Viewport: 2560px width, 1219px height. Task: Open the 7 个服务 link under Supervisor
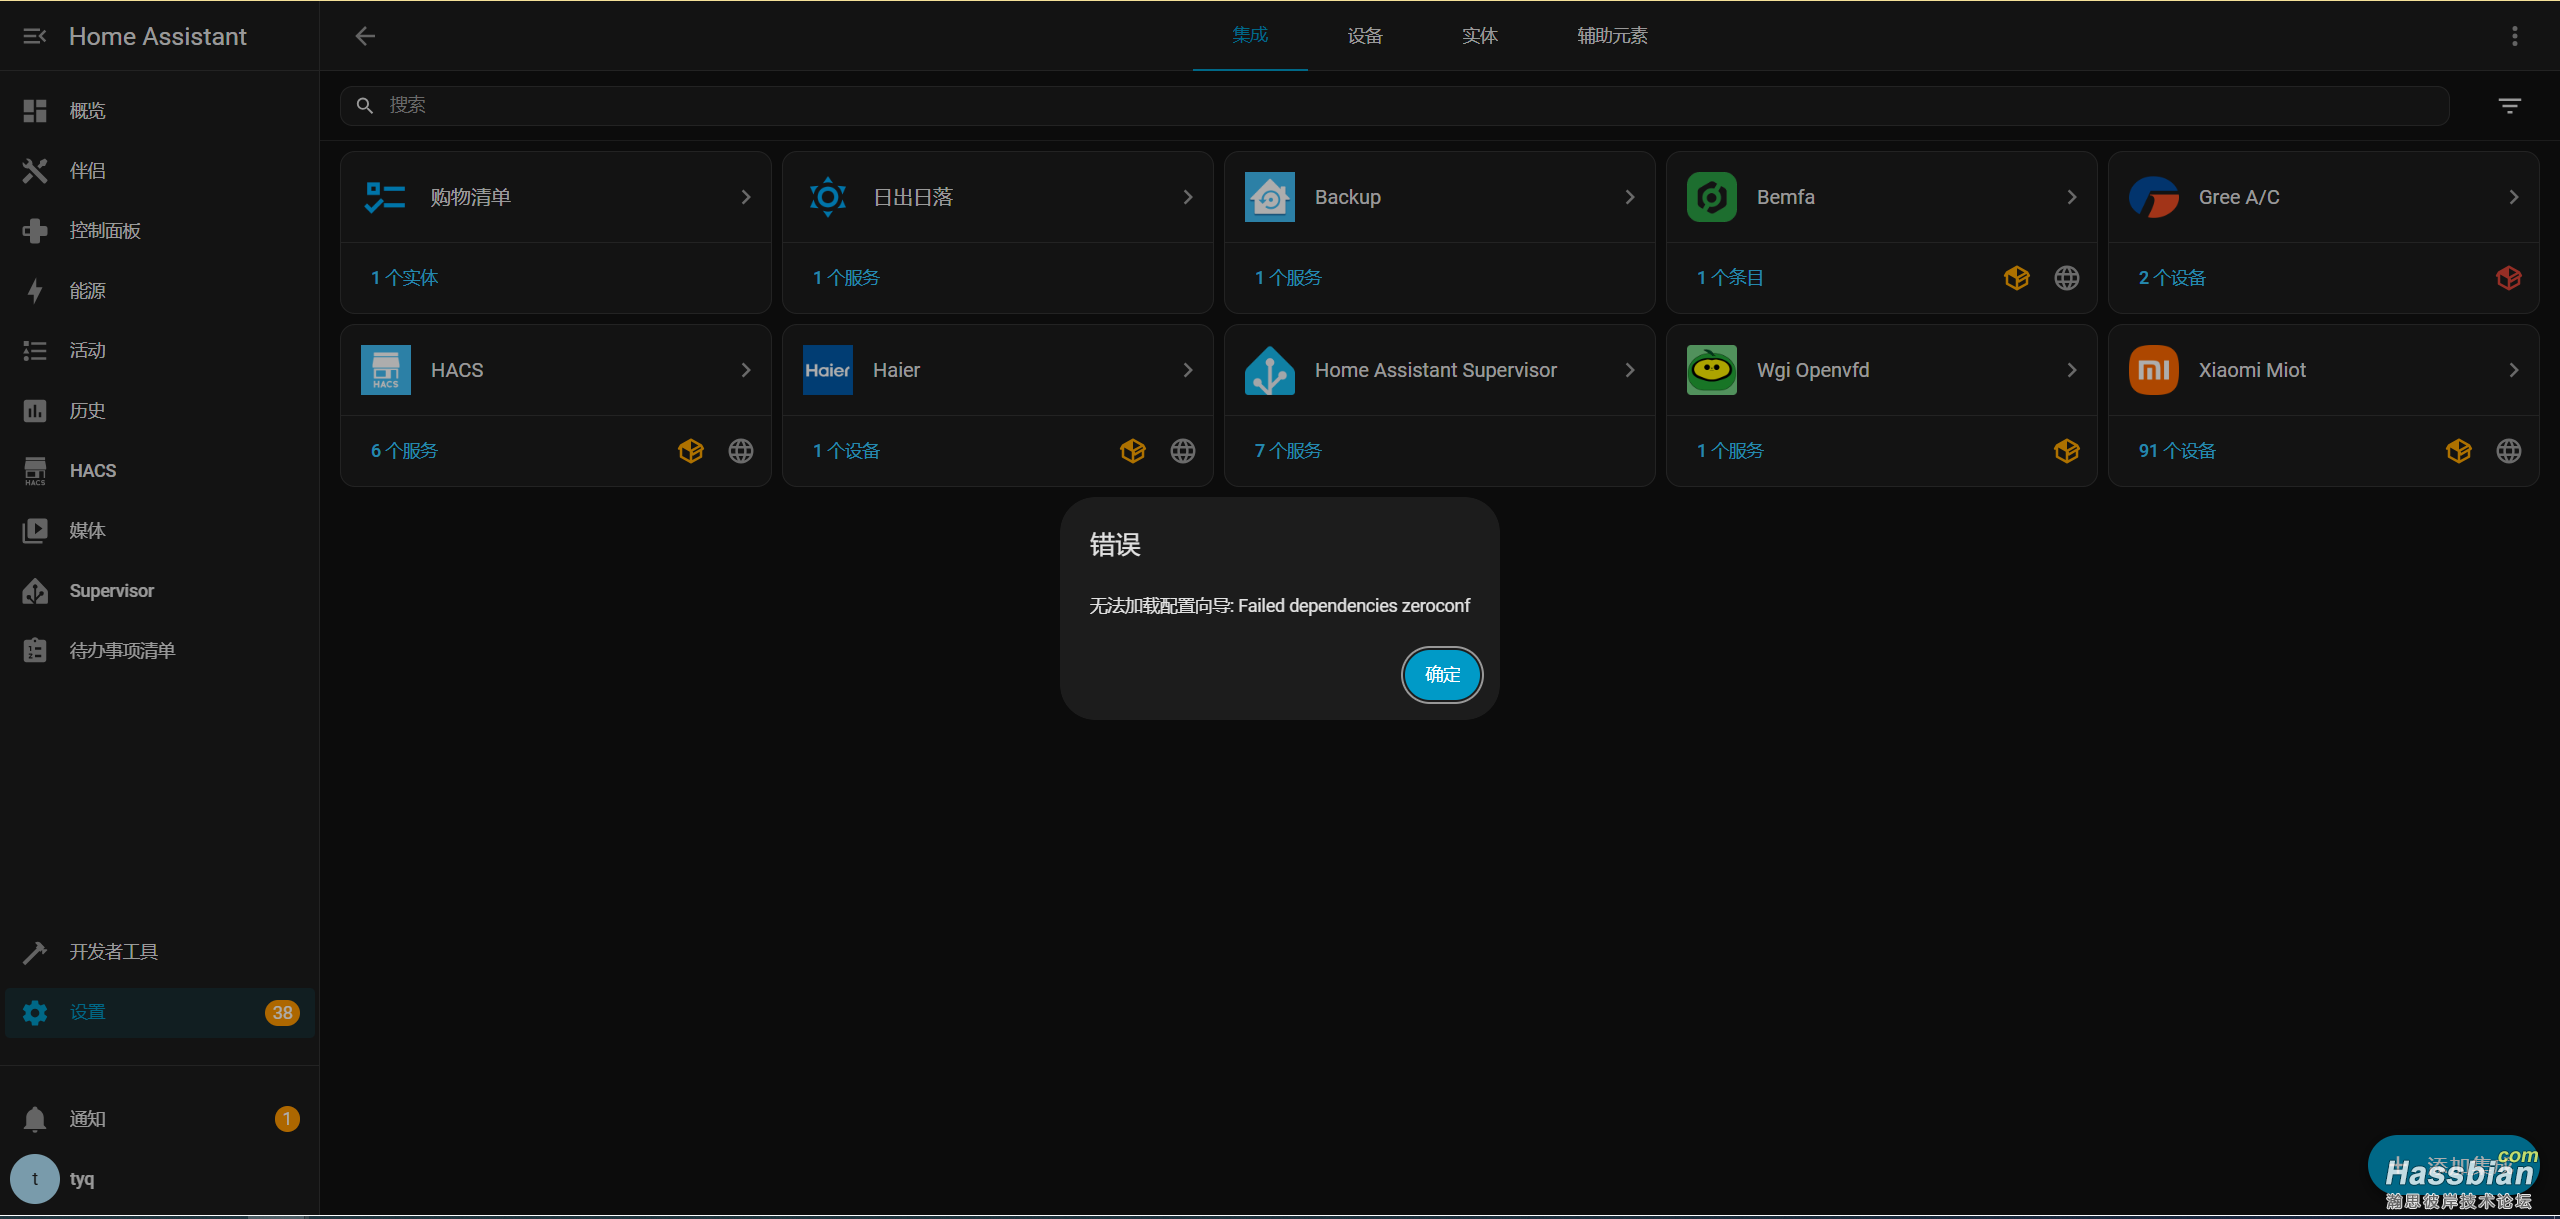[1287, 451]
